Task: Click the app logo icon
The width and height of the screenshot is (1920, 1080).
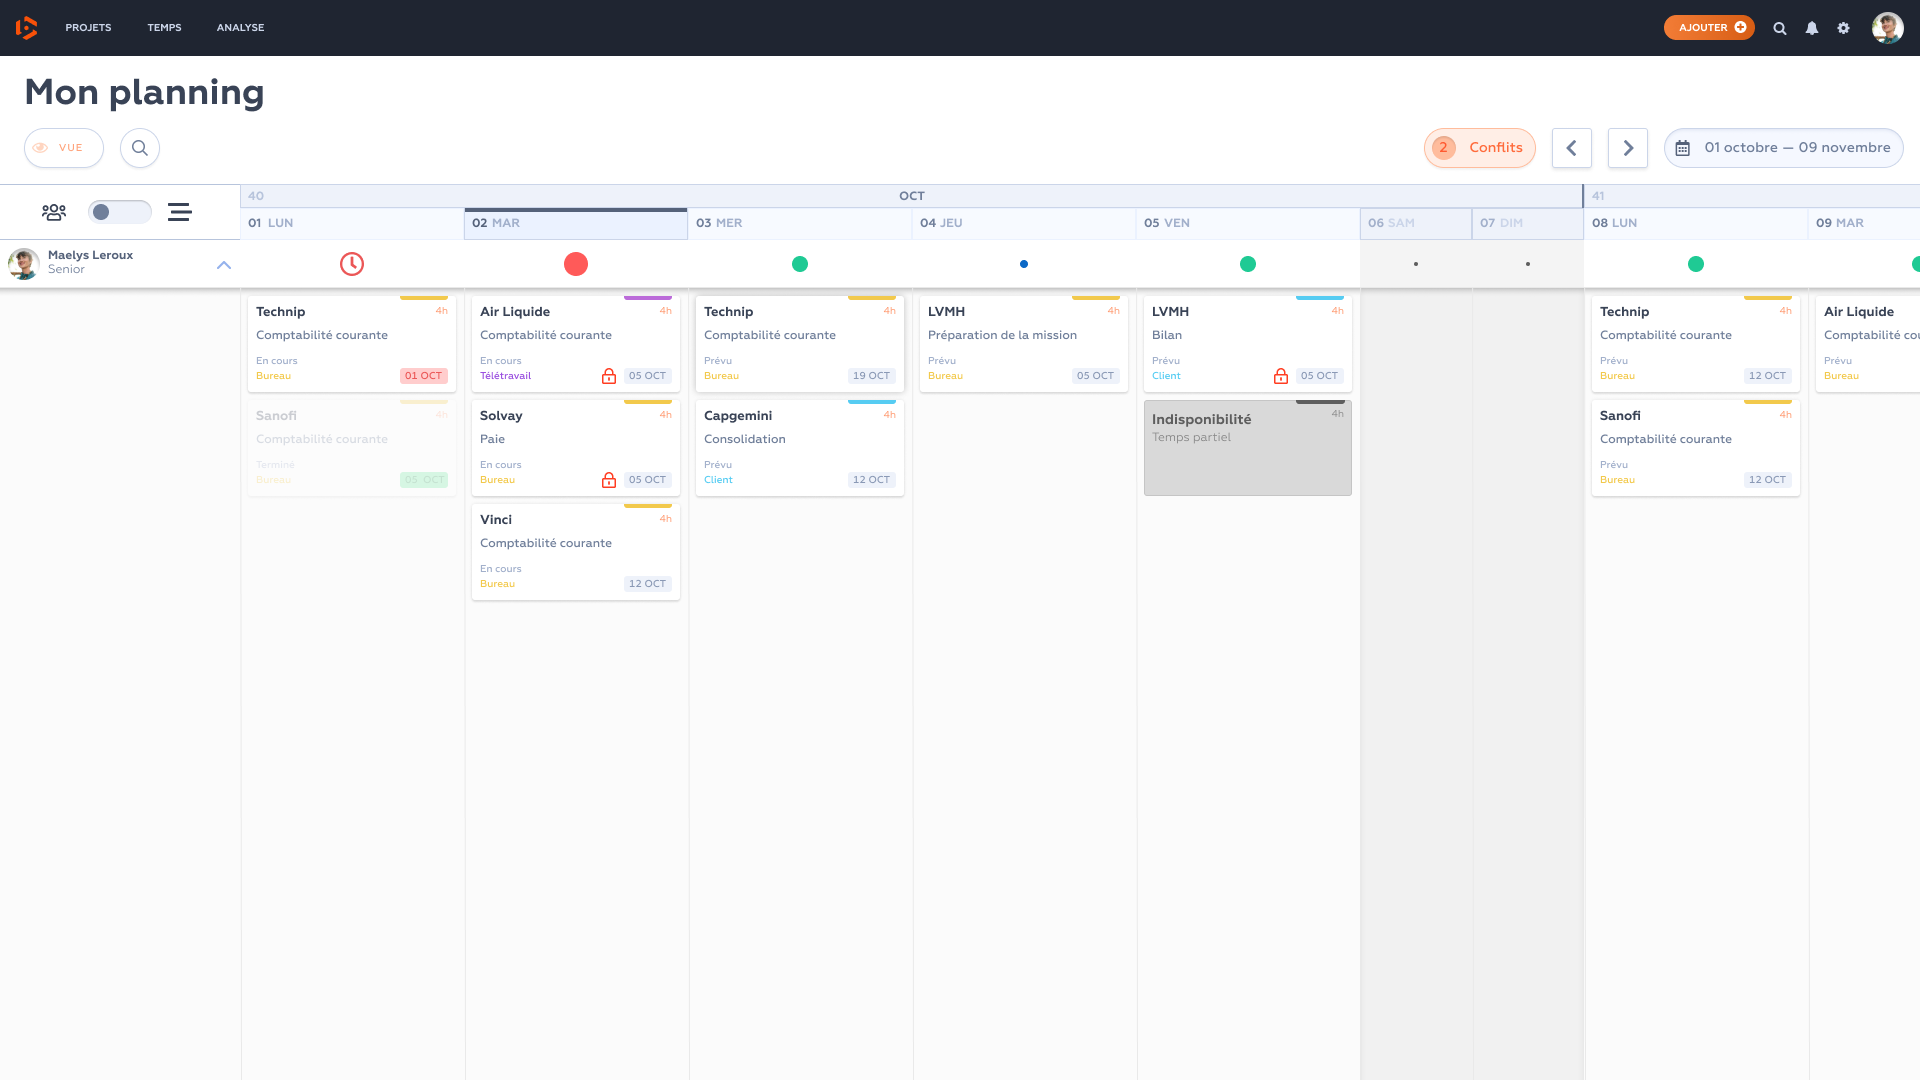Action: 27,28
